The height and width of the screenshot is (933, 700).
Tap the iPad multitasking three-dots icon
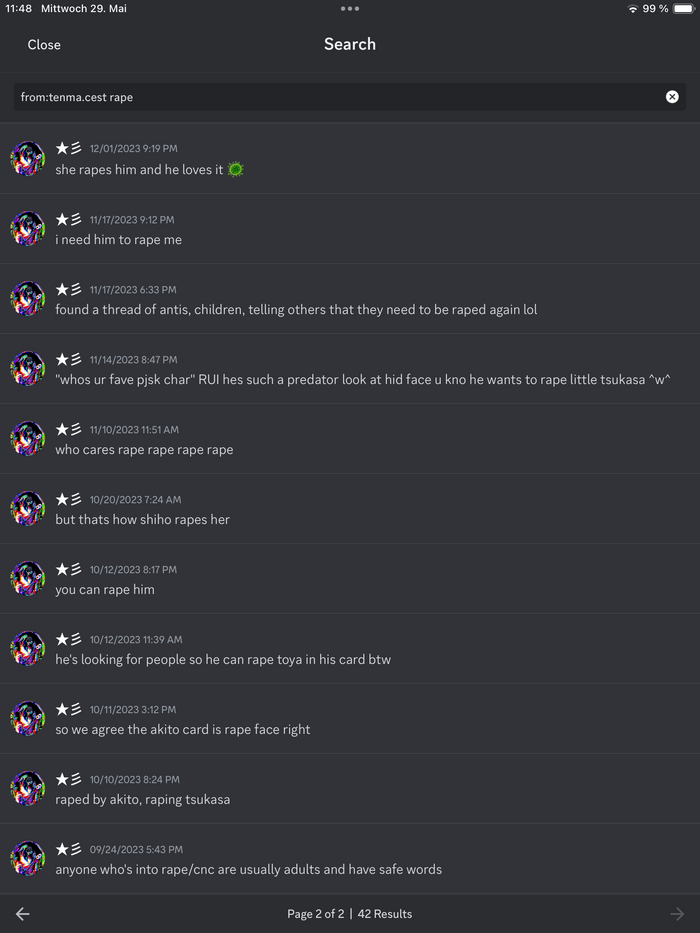click(349, 8)
